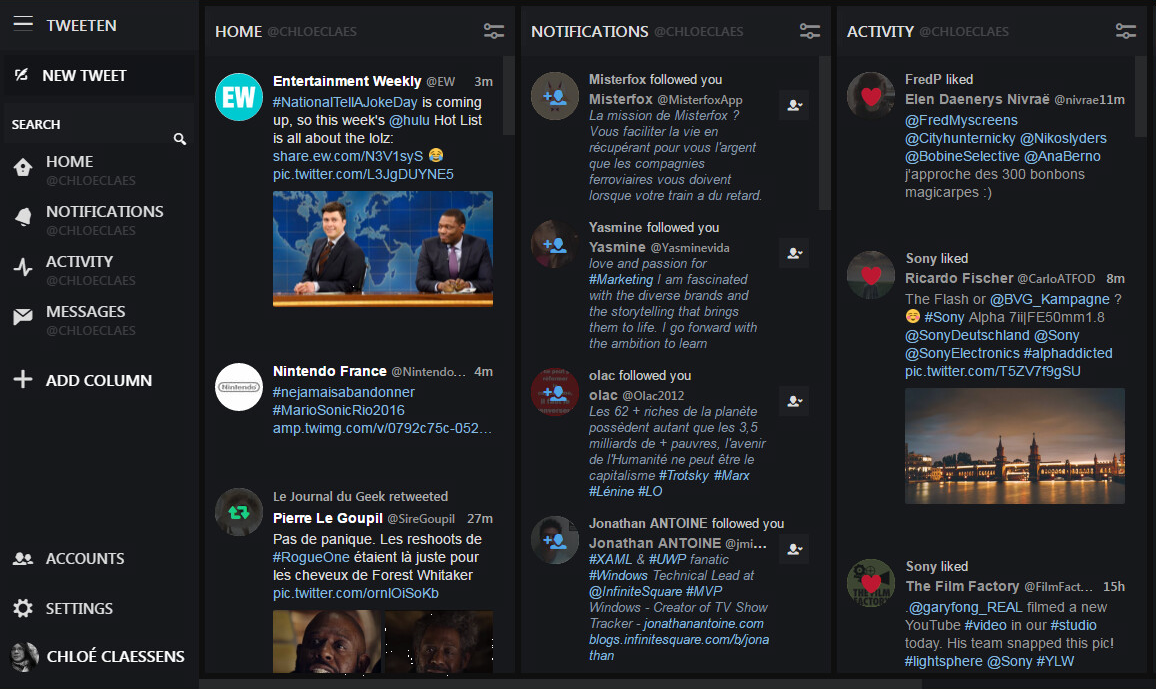
Task: Open Home column filter settings
Action: (494, 32)
